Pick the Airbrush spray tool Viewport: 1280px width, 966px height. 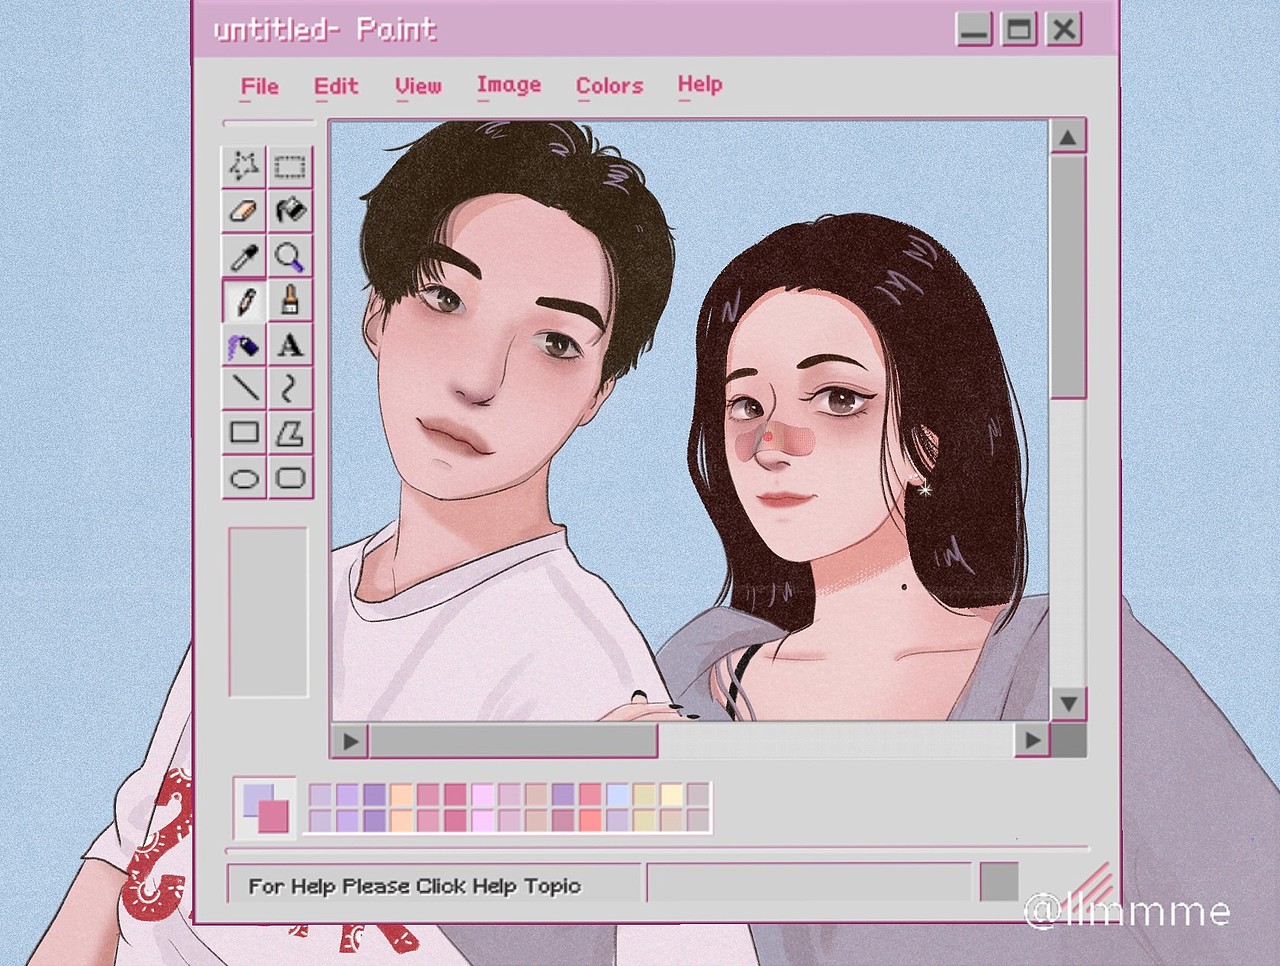pos(243,345)
